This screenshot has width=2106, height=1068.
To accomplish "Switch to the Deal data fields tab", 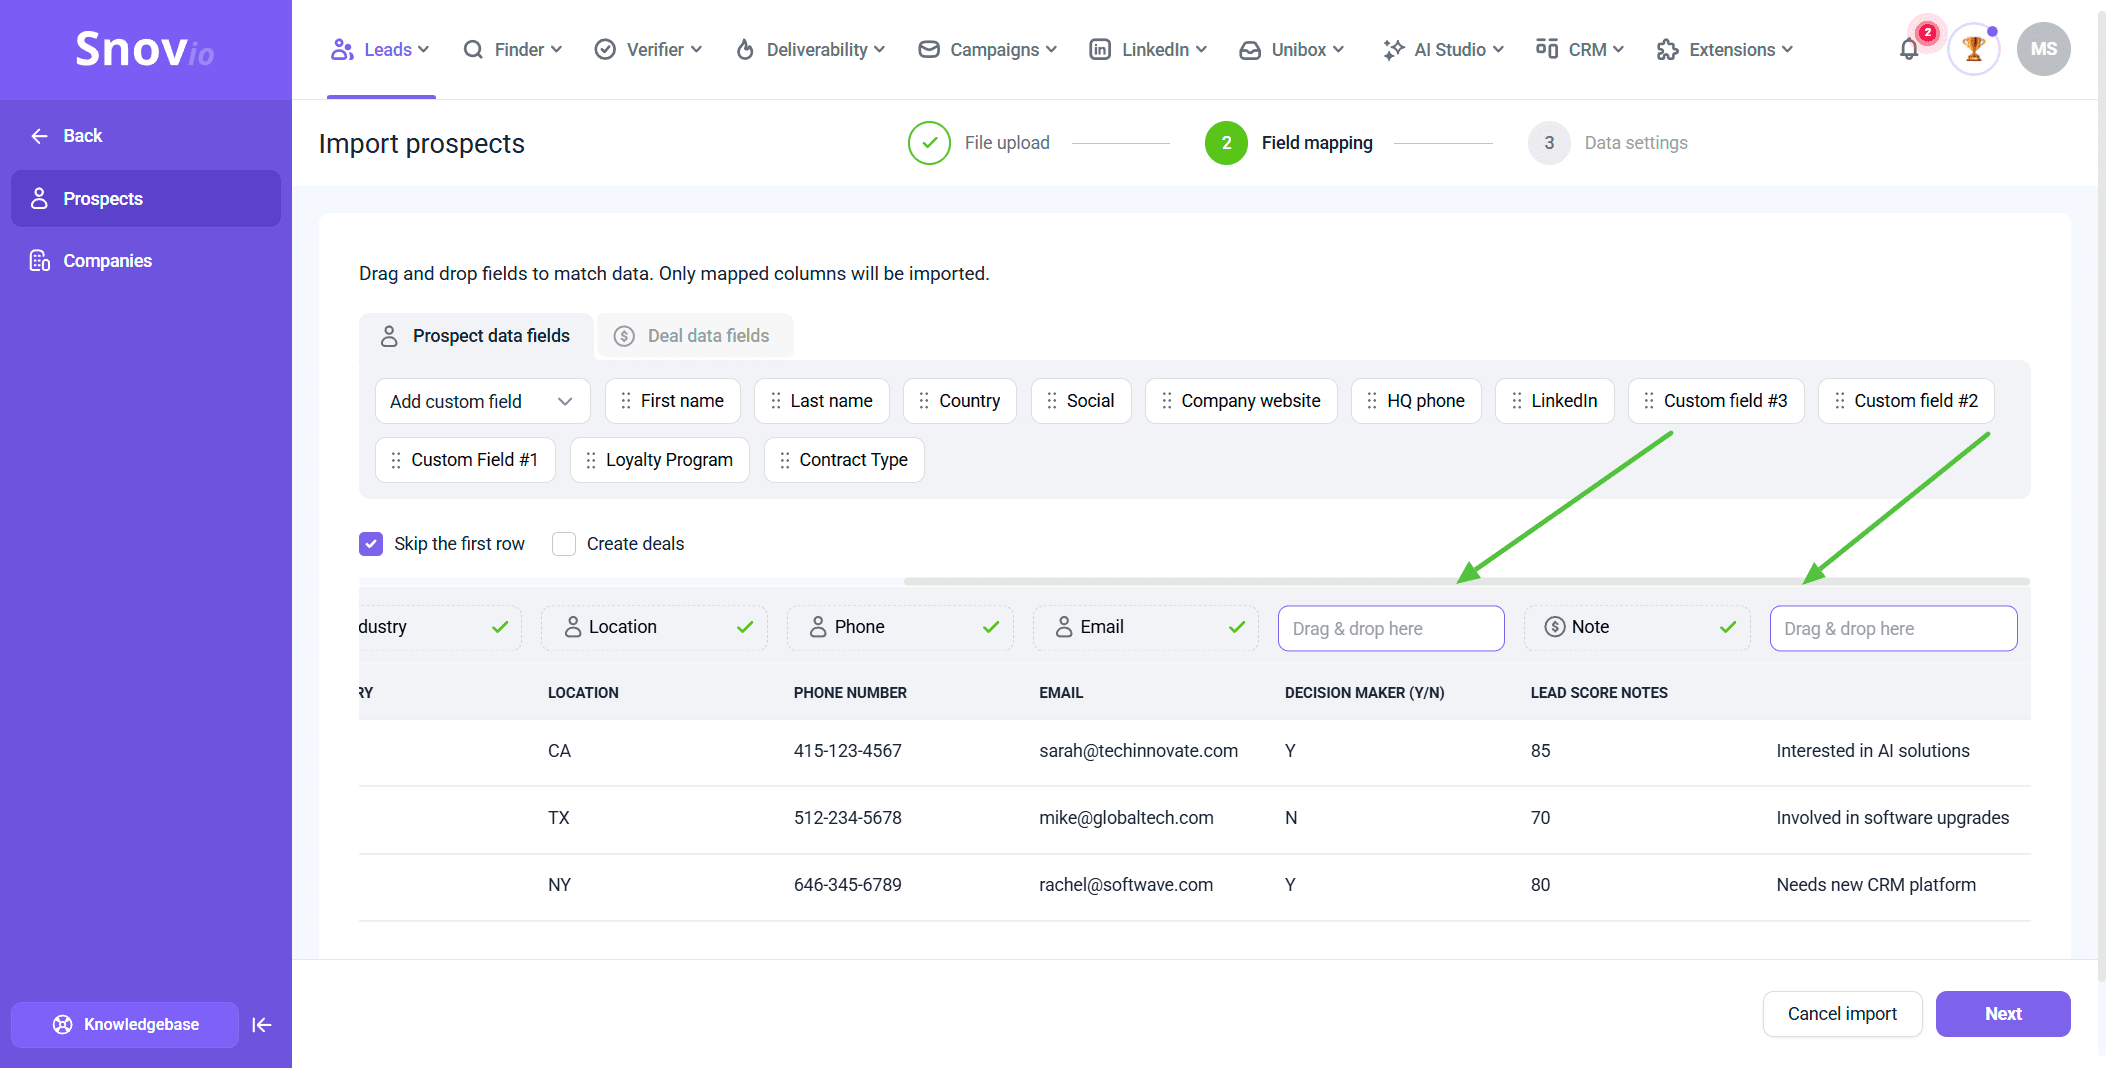I will click(694, 336).
